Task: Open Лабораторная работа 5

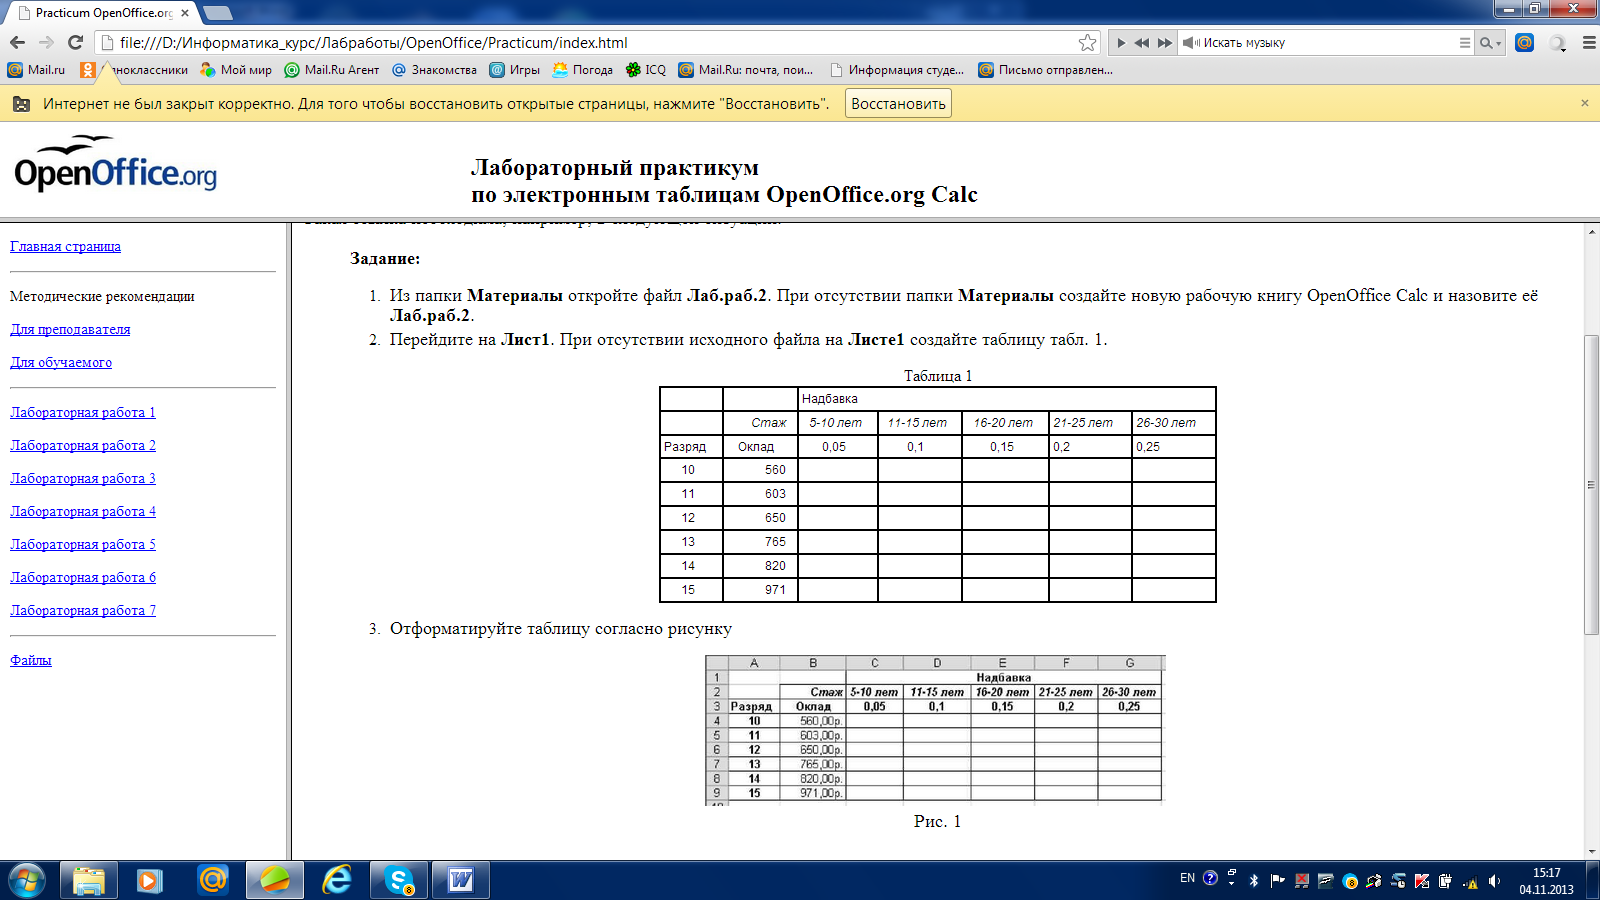Action: [83, 544]
